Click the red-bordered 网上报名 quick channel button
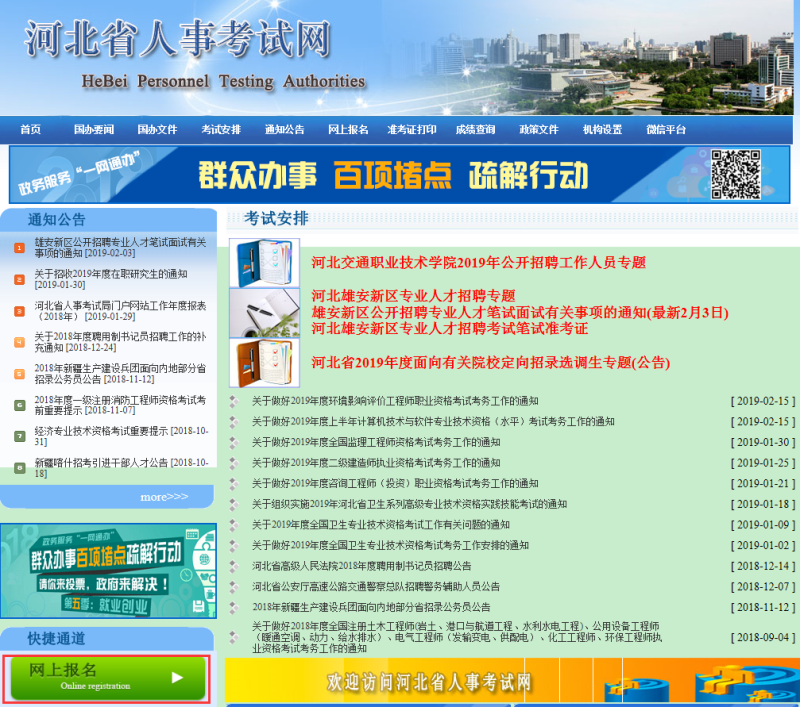Image resolution: width=800 pixels, height=707 pixels. click(x=107, y=678)
